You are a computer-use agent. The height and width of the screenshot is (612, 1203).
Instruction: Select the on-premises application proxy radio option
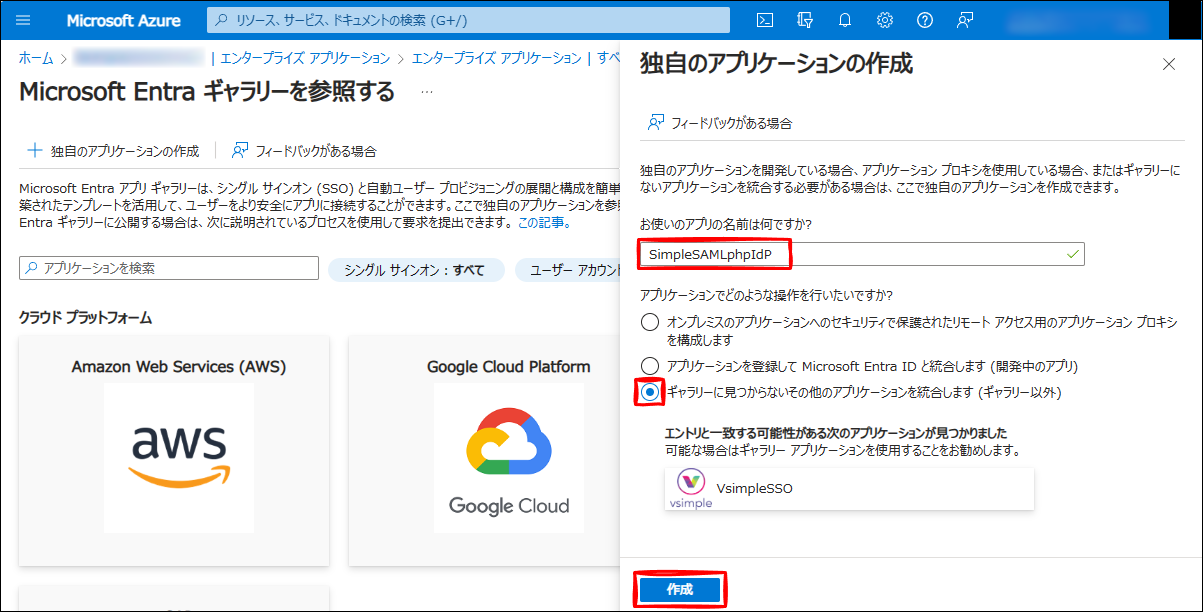pos(650,322)
